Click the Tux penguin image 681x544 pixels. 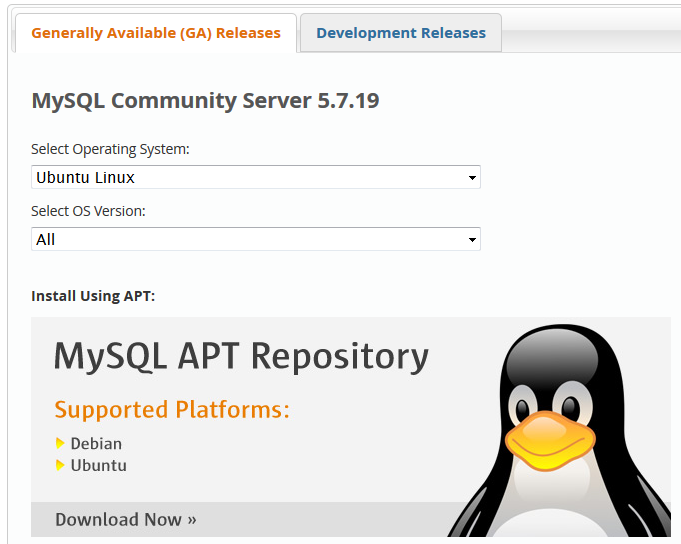560,431
